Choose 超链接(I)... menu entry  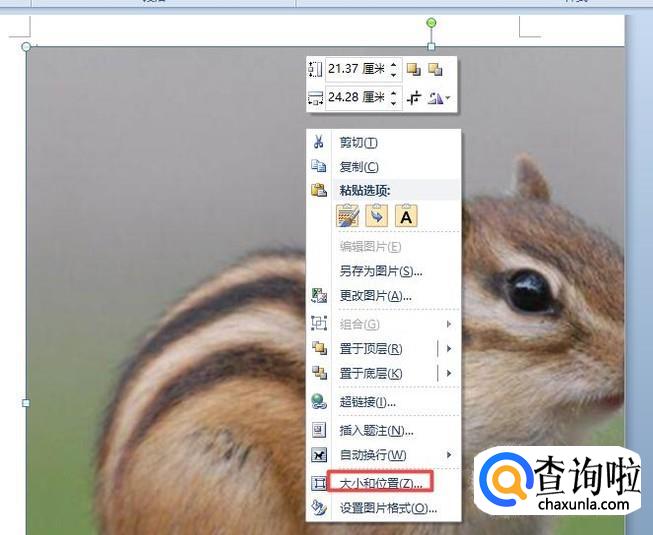coord(384,402)
